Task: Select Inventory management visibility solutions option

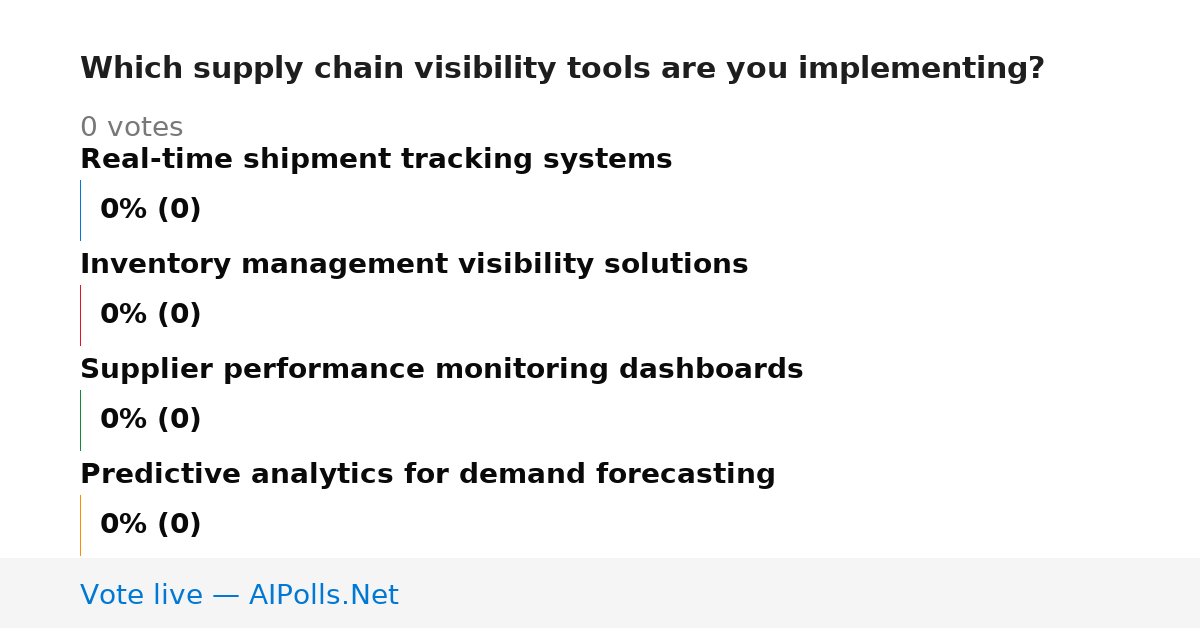Action: 414,265
